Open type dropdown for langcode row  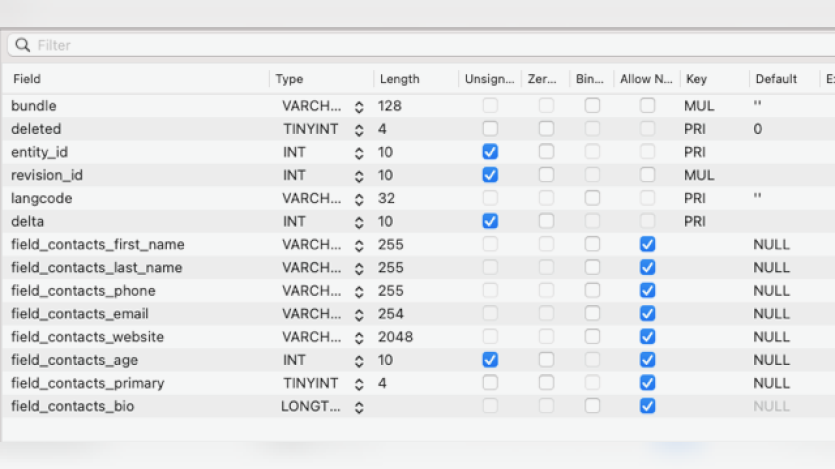pos(359,199)
